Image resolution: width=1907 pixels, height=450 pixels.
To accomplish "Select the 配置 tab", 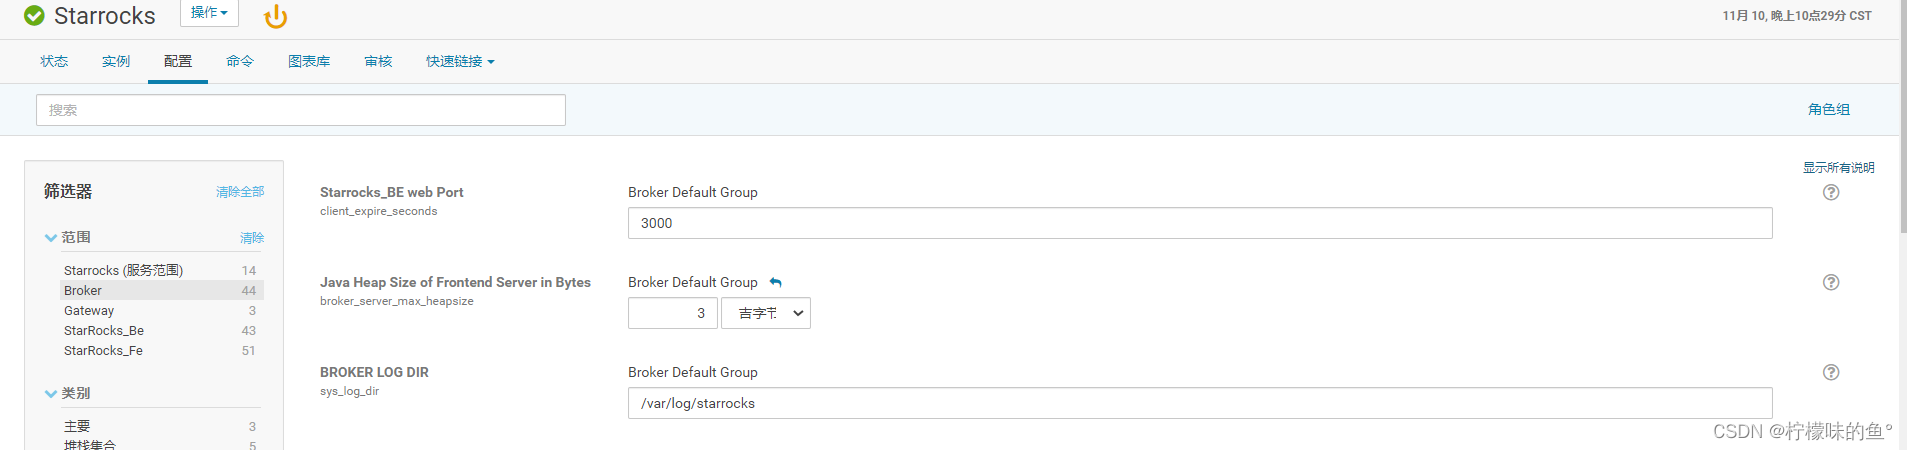I will tap(178, 61).
